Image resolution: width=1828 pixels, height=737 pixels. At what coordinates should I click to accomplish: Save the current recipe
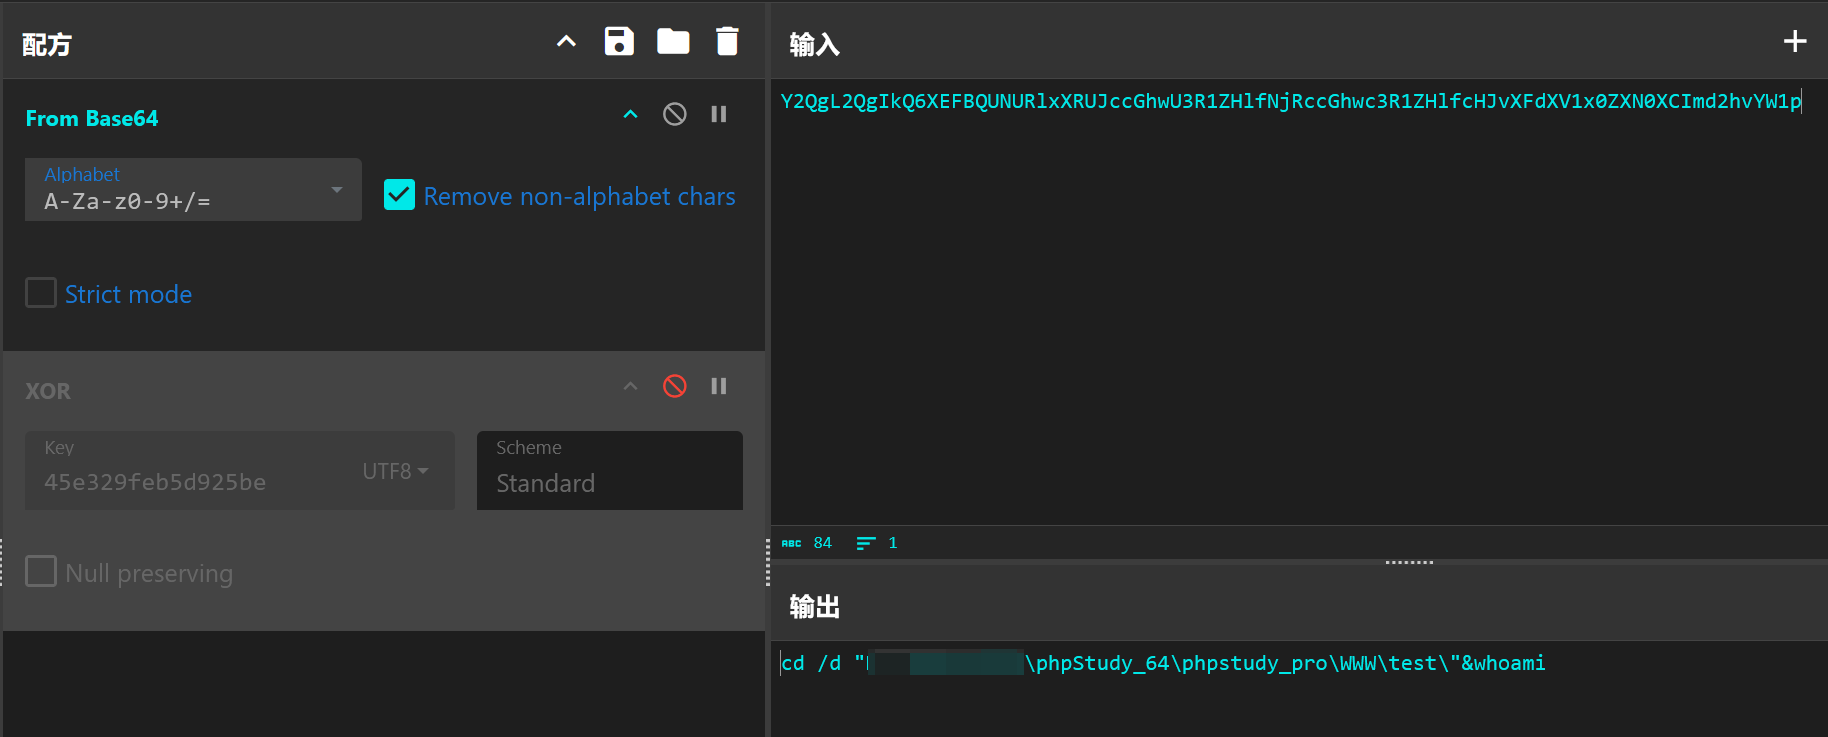(619, 41)
